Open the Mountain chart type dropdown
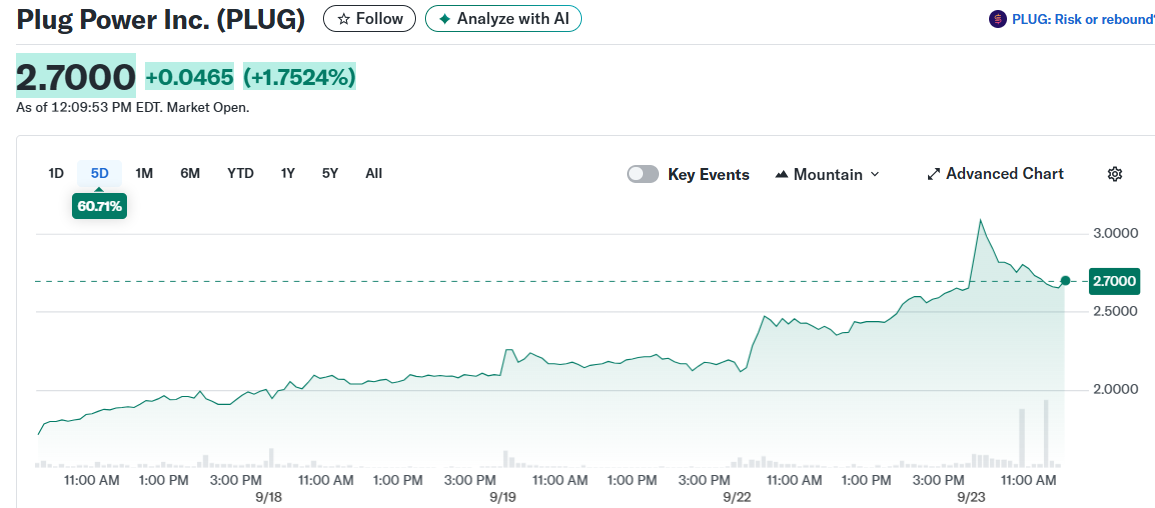 click(827, 174)
